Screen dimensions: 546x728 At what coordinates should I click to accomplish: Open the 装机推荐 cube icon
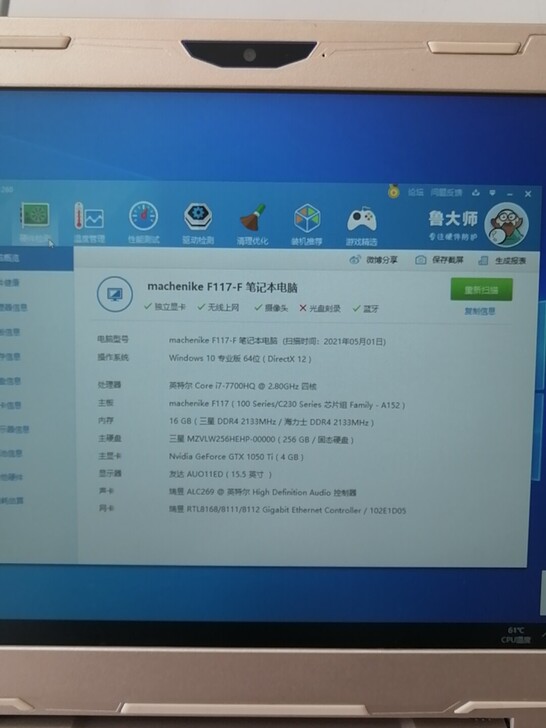click(x=307, y=218)
